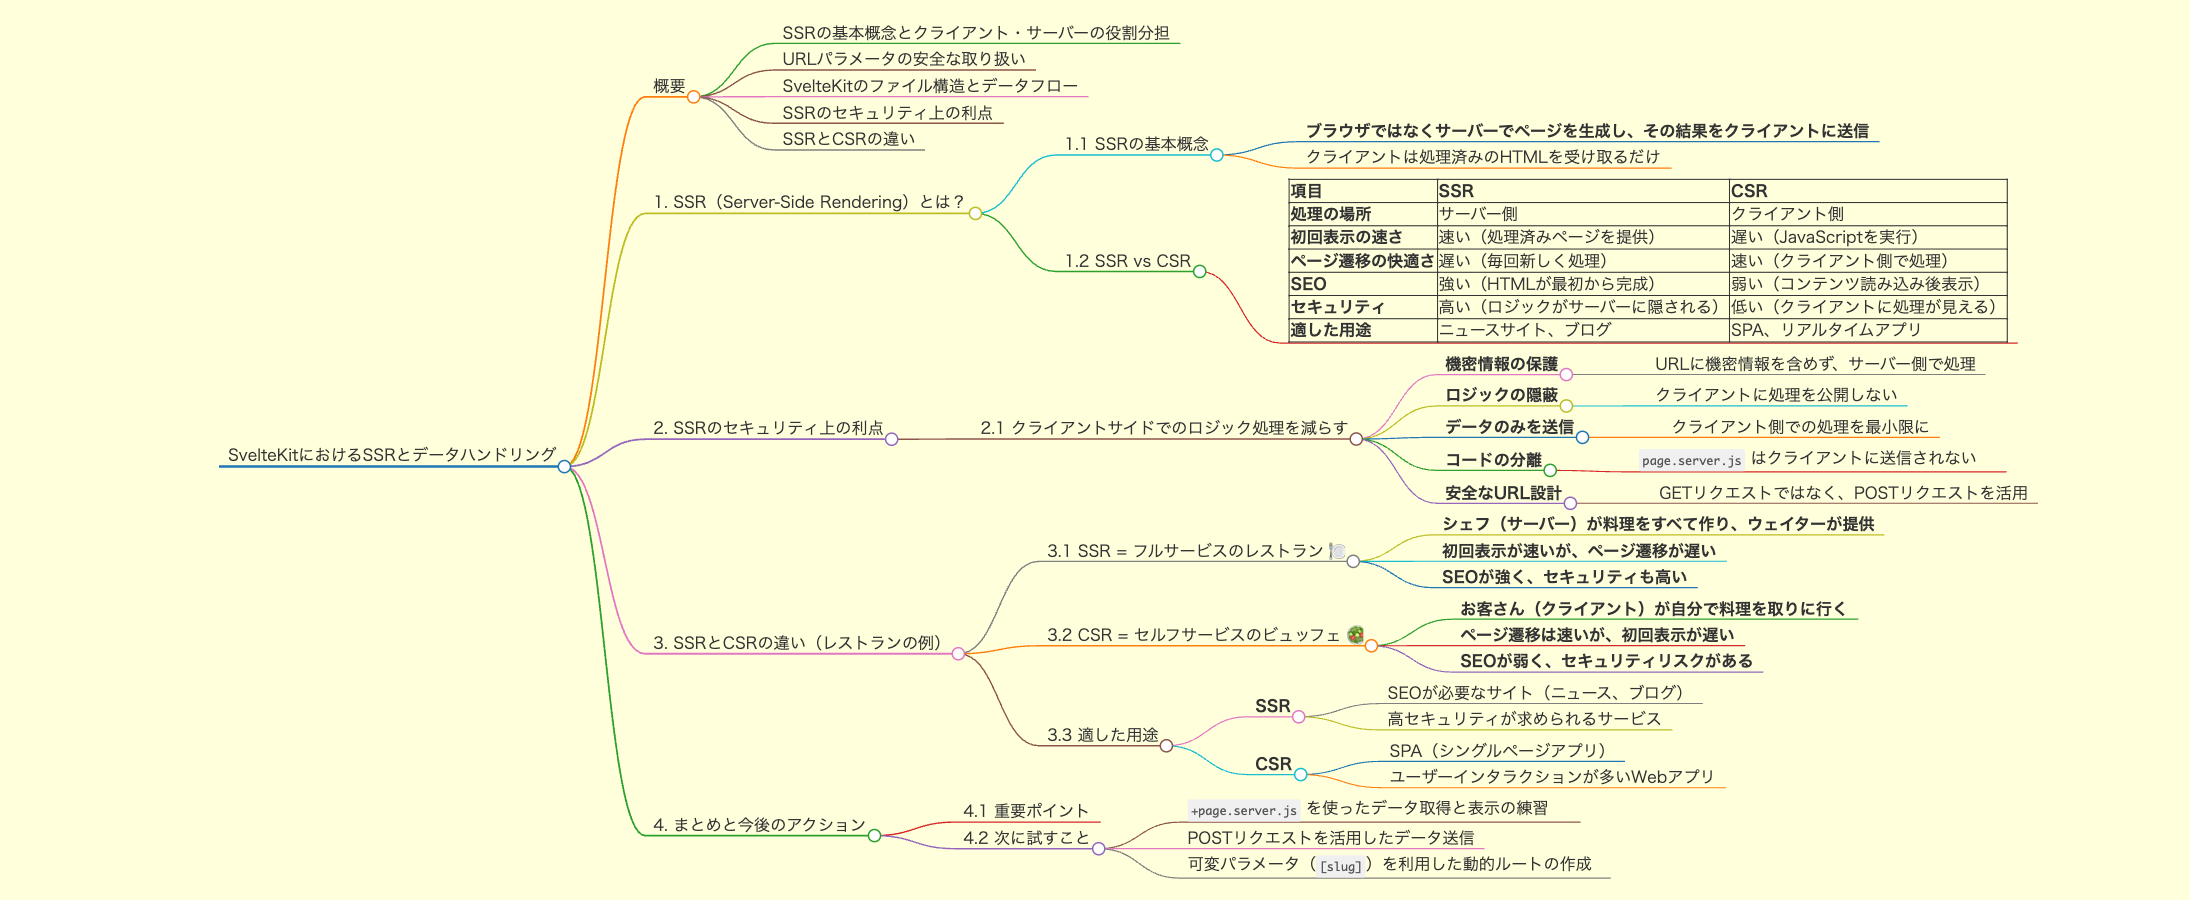Collapse the 3.3 適した用途 node circle
The height and width of the screenshot is (900, 2190).
(1166, 746)
